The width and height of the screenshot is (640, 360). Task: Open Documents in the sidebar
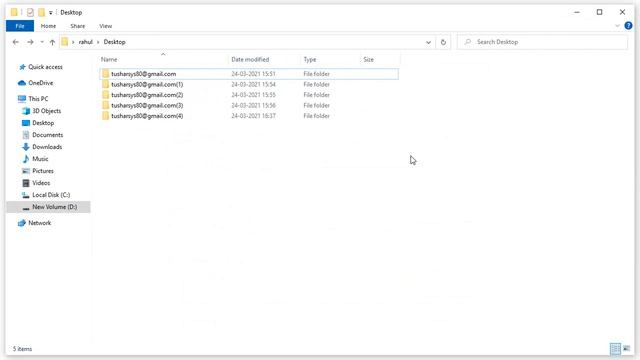click(47, 135)
